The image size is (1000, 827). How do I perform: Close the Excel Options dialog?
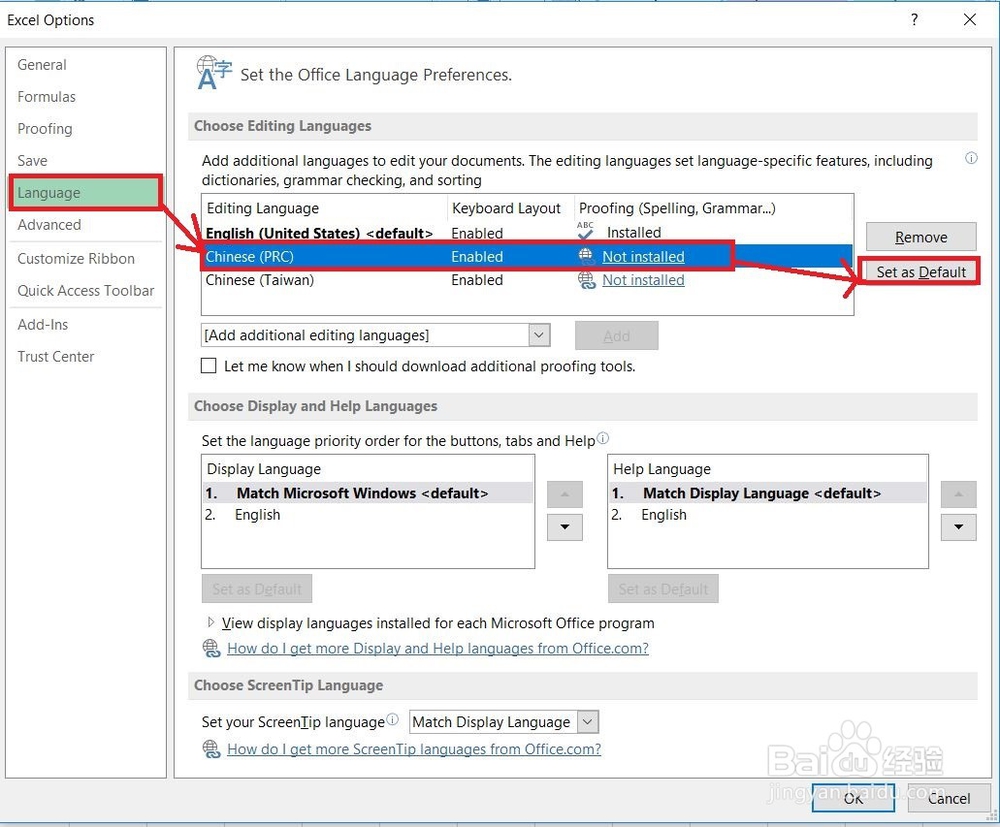pos(969,20)
